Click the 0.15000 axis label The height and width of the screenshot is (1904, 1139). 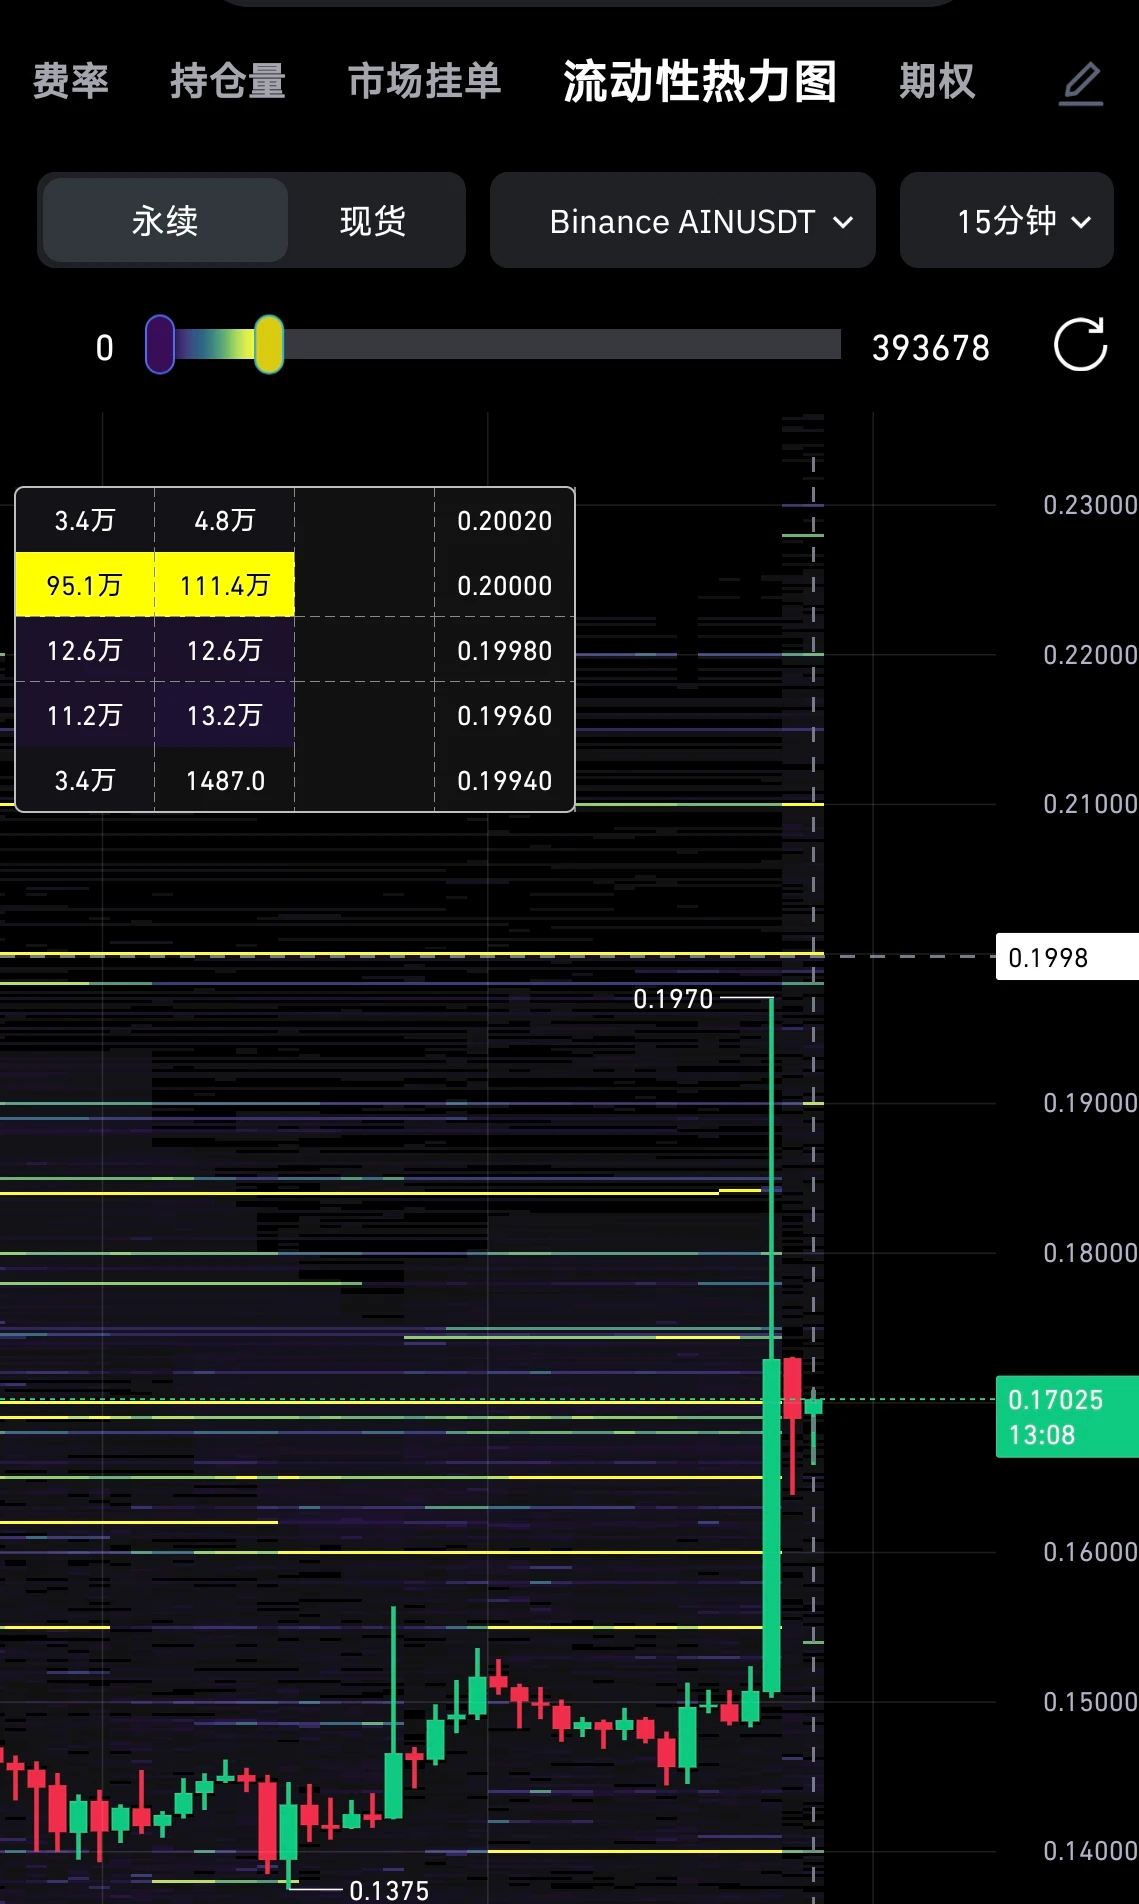click(x=1090, y=1702)
